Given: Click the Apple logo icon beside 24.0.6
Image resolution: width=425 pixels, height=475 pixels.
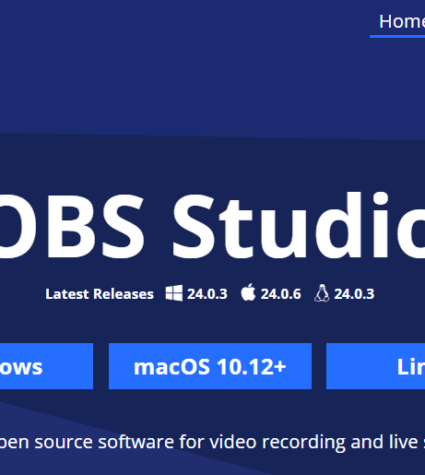Looking at the screenshot, I should pyautogui.click(x=248, y=292).
